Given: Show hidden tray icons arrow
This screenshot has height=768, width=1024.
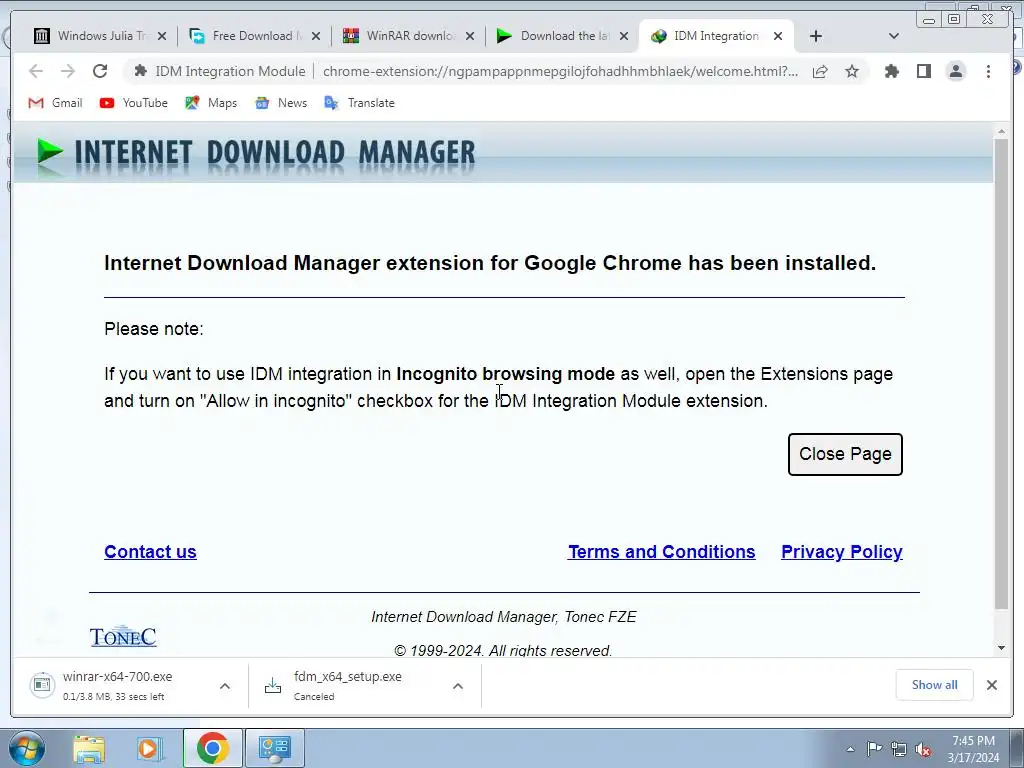Looking at the screenshot, I should pos(850,748).
